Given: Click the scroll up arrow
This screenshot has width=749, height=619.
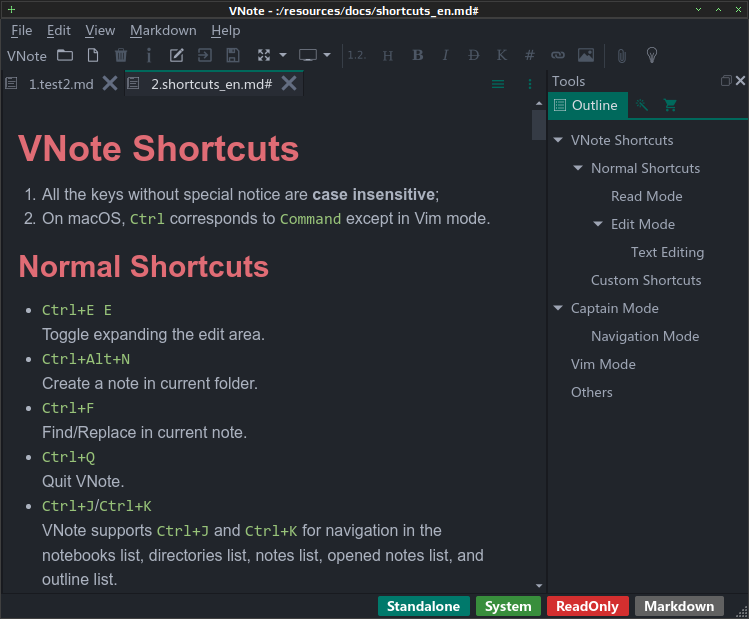Looking at the screenshot, I should (x=539, y=103).
